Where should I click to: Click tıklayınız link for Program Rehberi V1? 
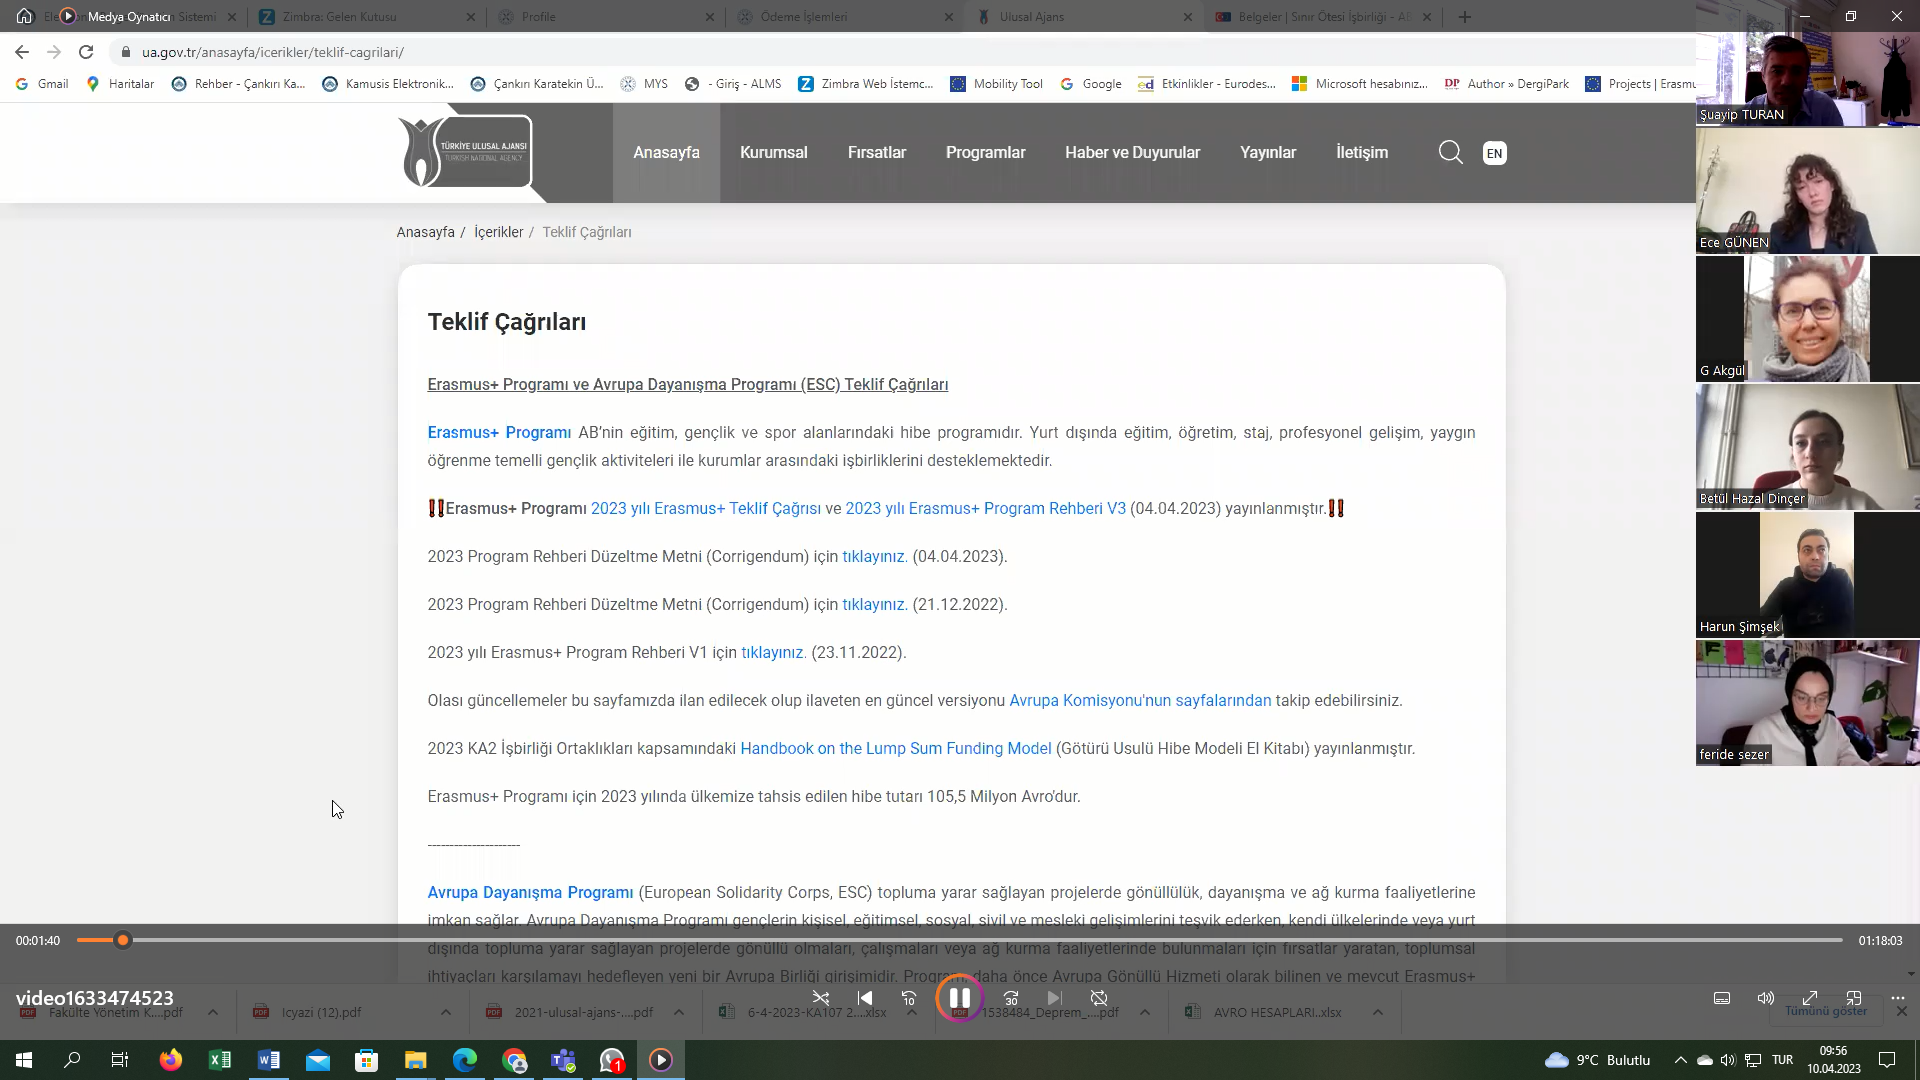[x=773, y=652]
